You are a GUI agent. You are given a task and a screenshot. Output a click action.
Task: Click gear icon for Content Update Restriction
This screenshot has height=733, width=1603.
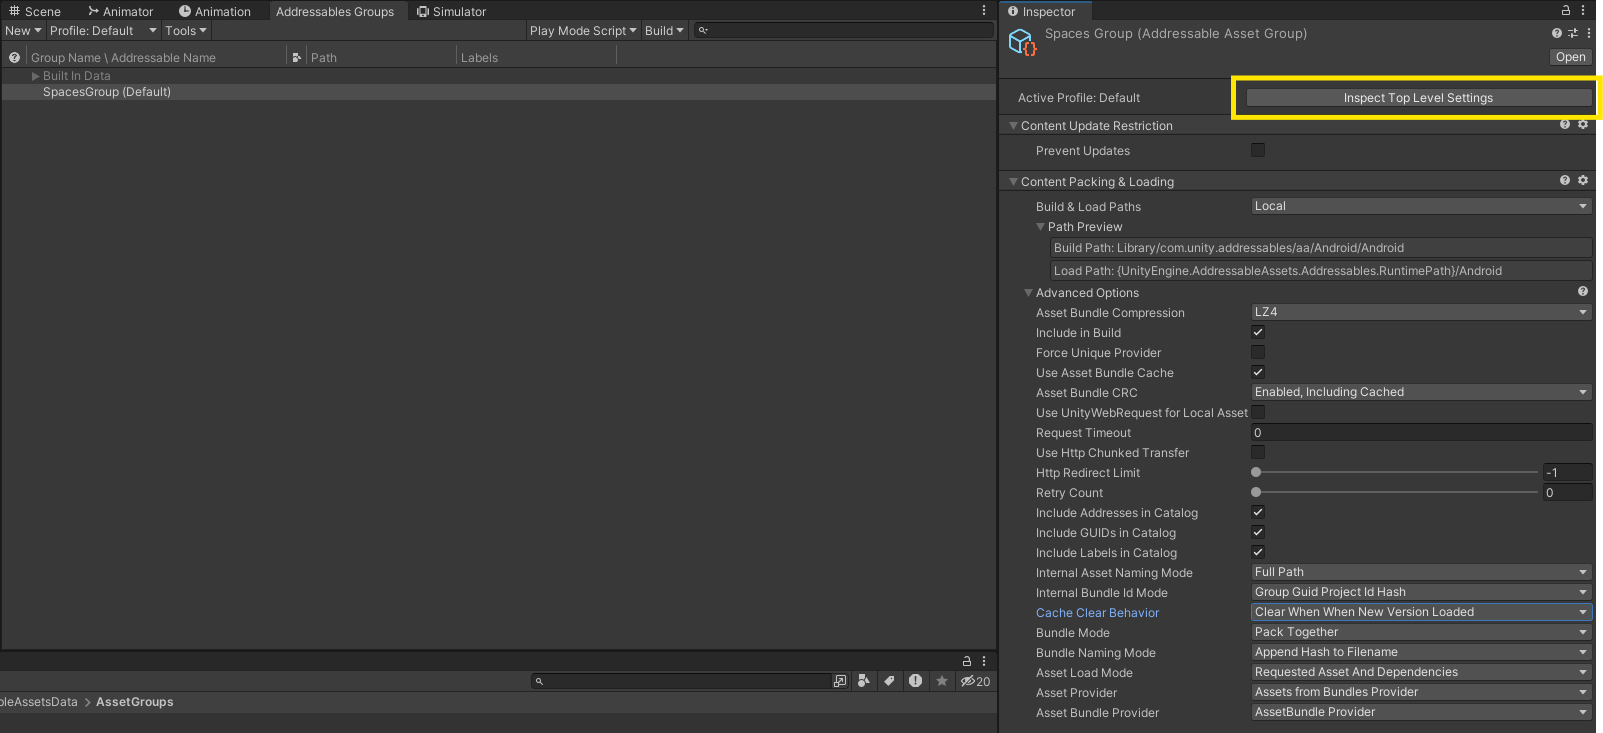click(x=1583, y=125)
